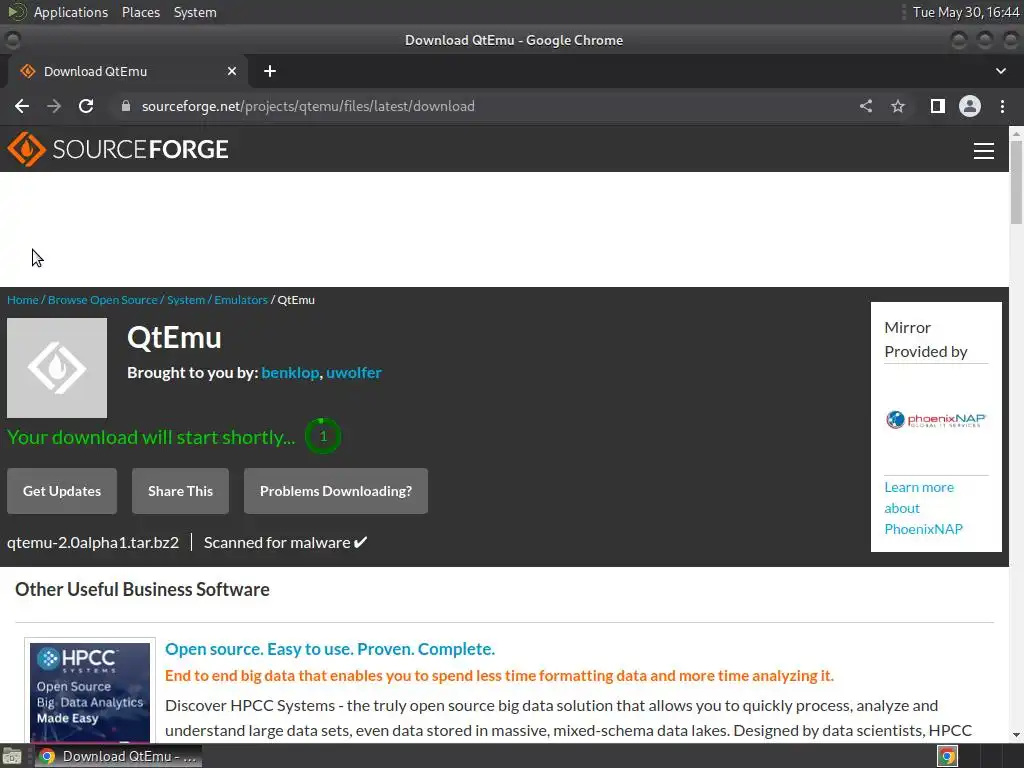Image resolution: width=1024 pixels, height=768 pixels.
Task: Open the Chrome profile avatar
Action: tap(970, 106)
